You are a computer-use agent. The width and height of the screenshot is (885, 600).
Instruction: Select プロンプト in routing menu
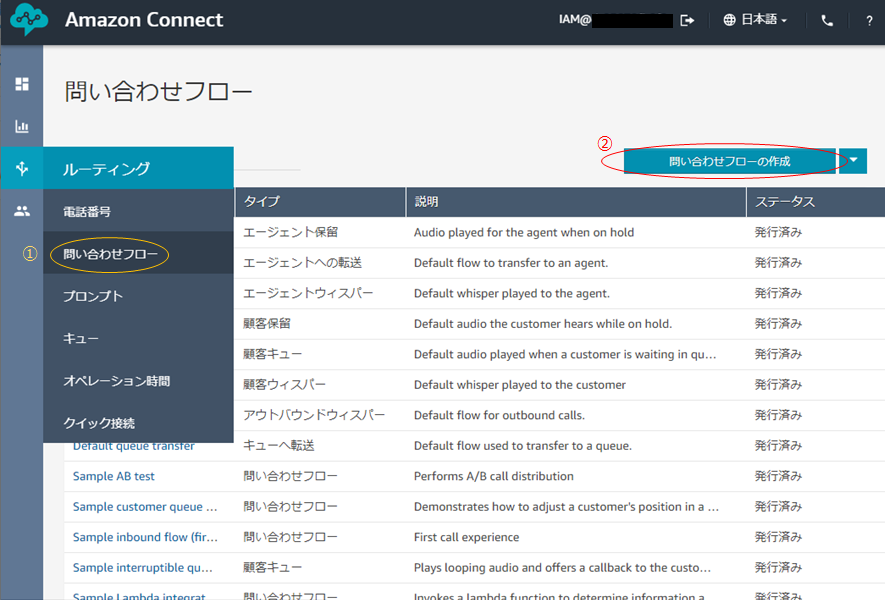click(138, 296)
